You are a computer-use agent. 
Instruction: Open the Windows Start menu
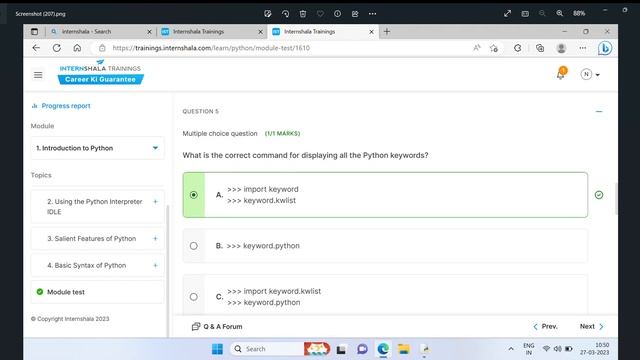coord(217,349)
